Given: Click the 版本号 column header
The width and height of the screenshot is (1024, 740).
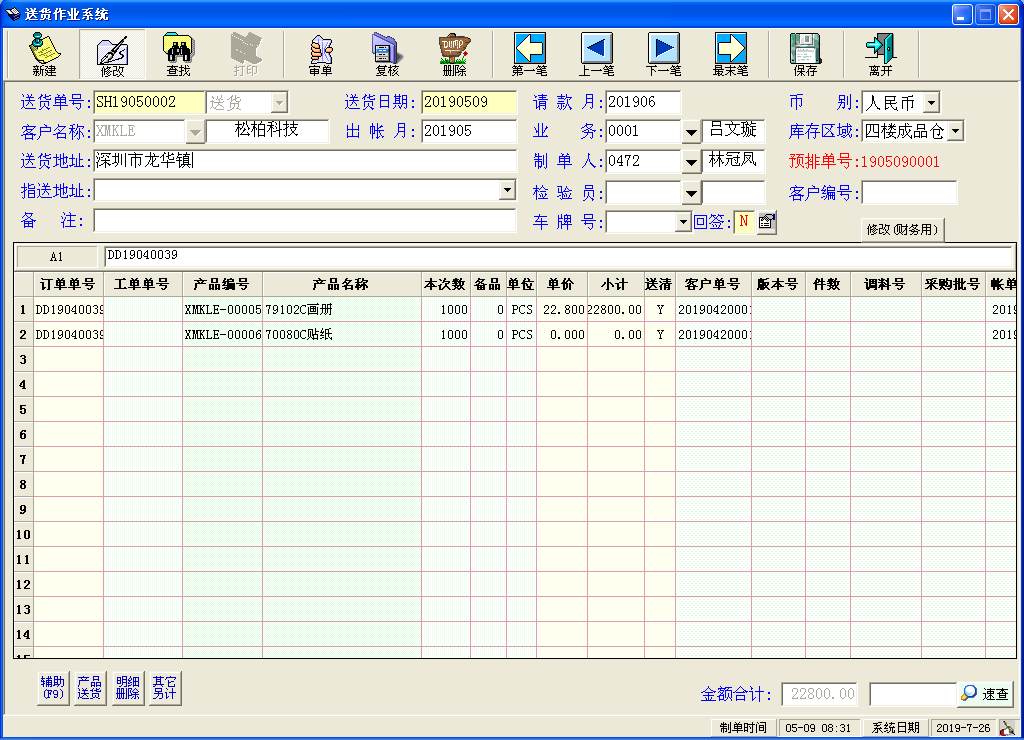Looking at the screenshot, I should click(x=777, y=284).
